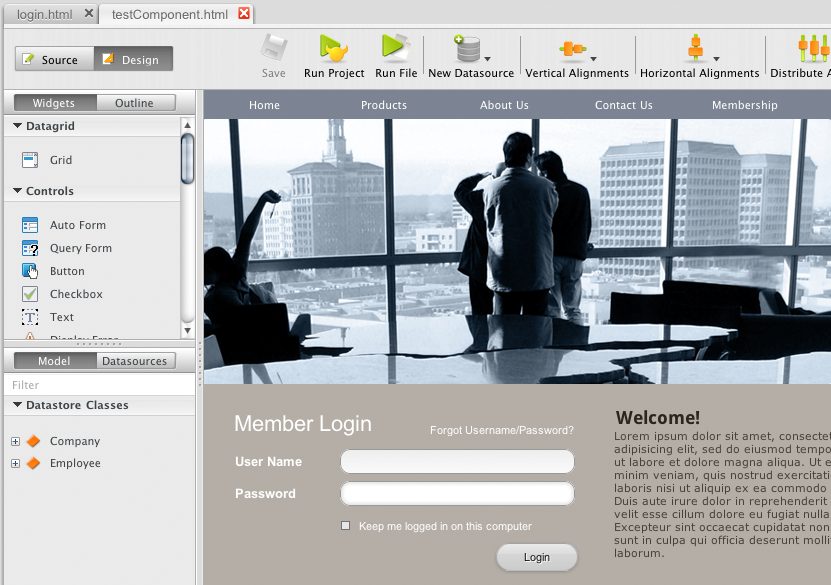Switch to Source view
The image size is (831, 585).
point(55,59)
